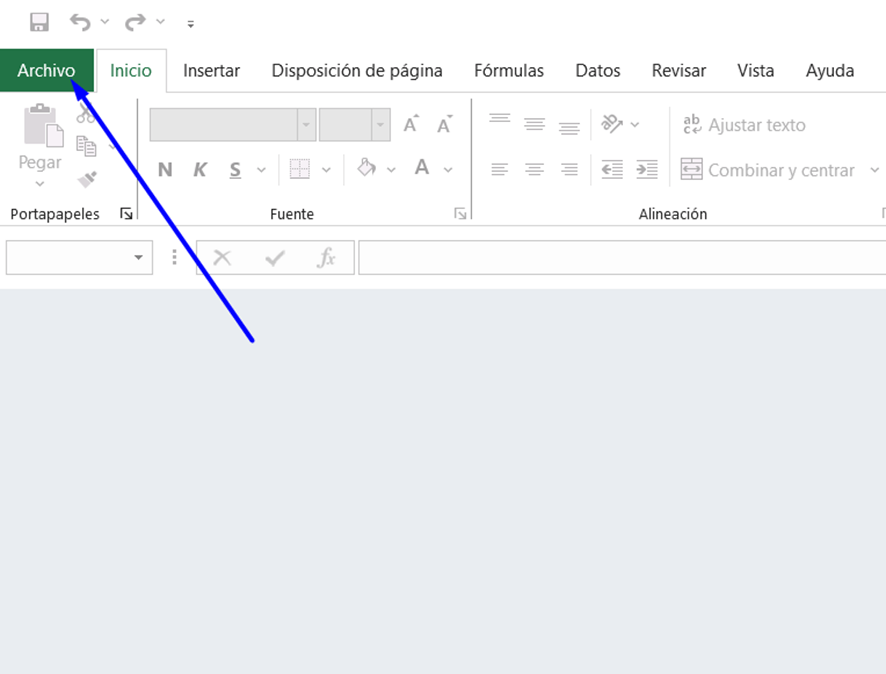This screenshot has width=886, height=674.
Task: Open the Fórmulas tab
Action: [x=509, y=71]
